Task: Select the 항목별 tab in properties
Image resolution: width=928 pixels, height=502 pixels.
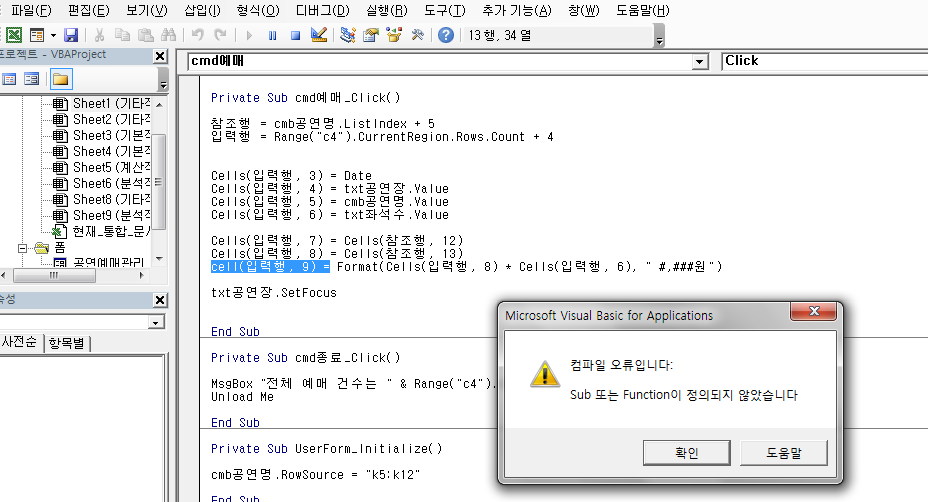Action: click(66, 343)
